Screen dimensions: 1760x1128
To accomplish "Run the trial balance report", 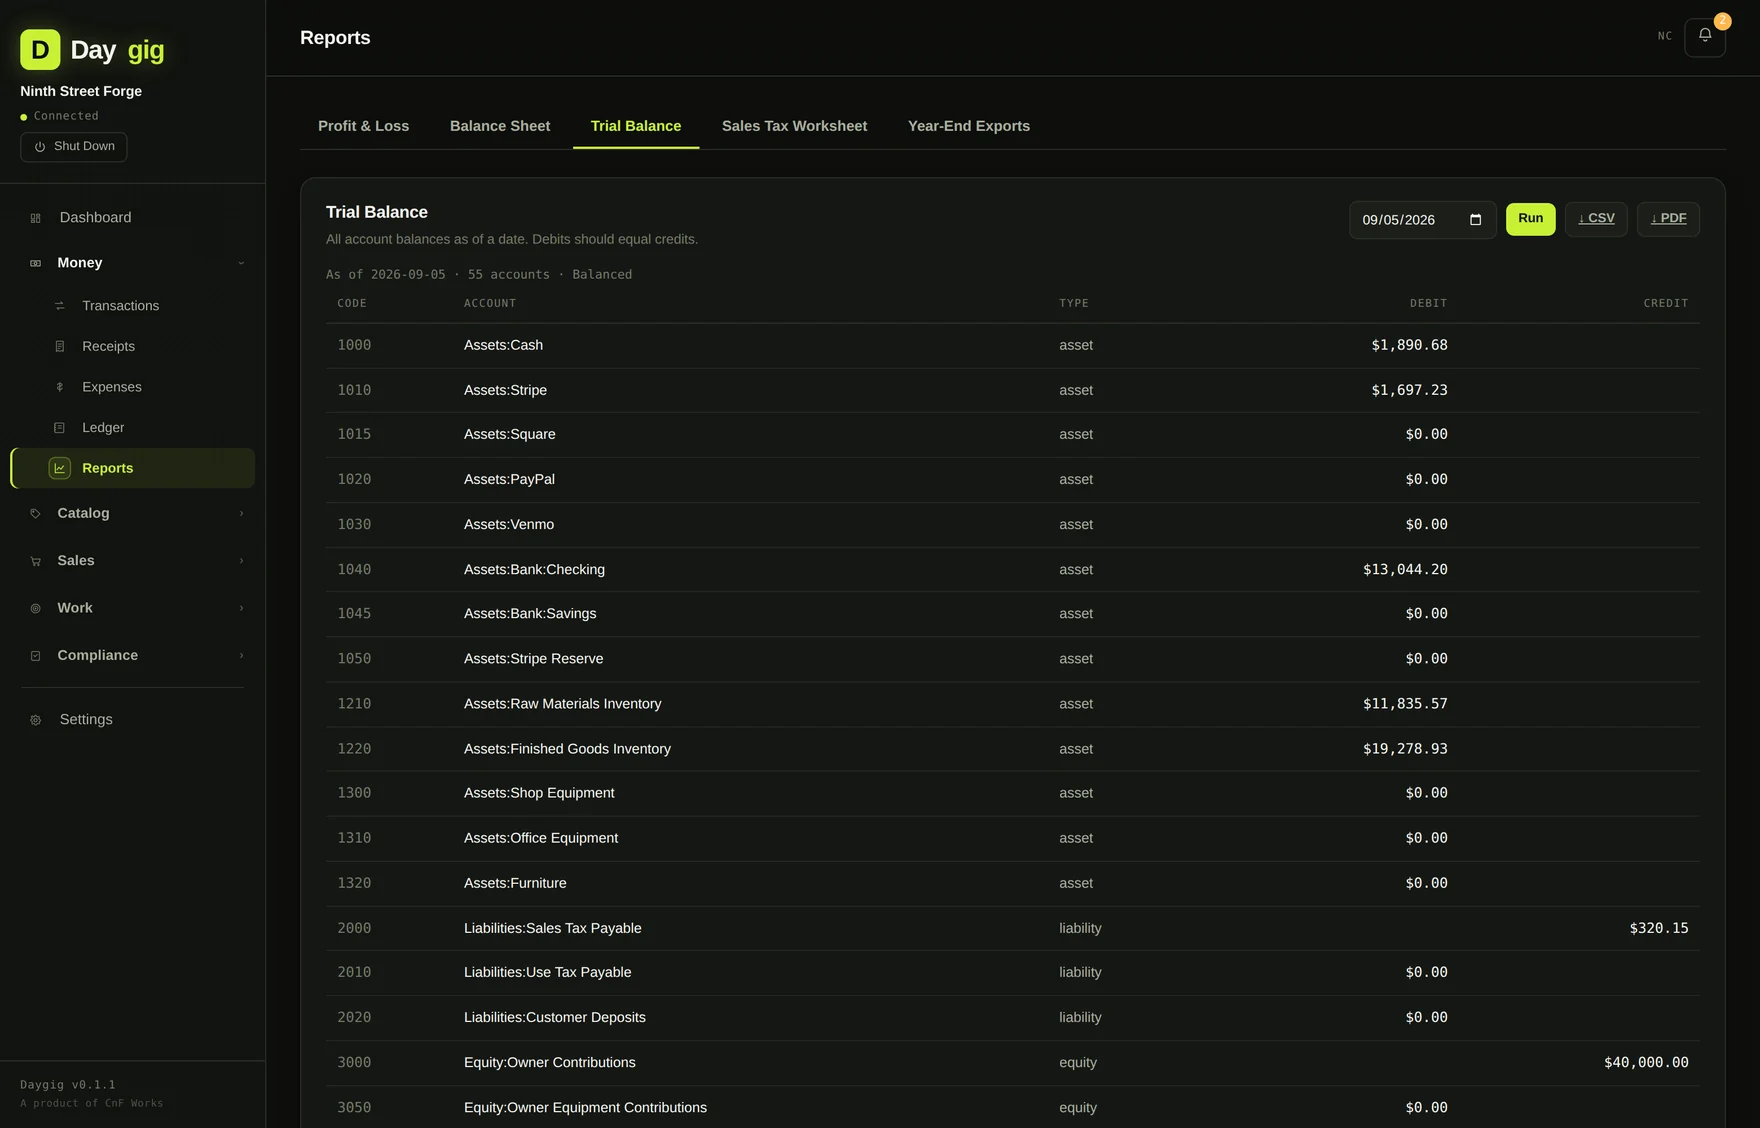I will 1530,219.
